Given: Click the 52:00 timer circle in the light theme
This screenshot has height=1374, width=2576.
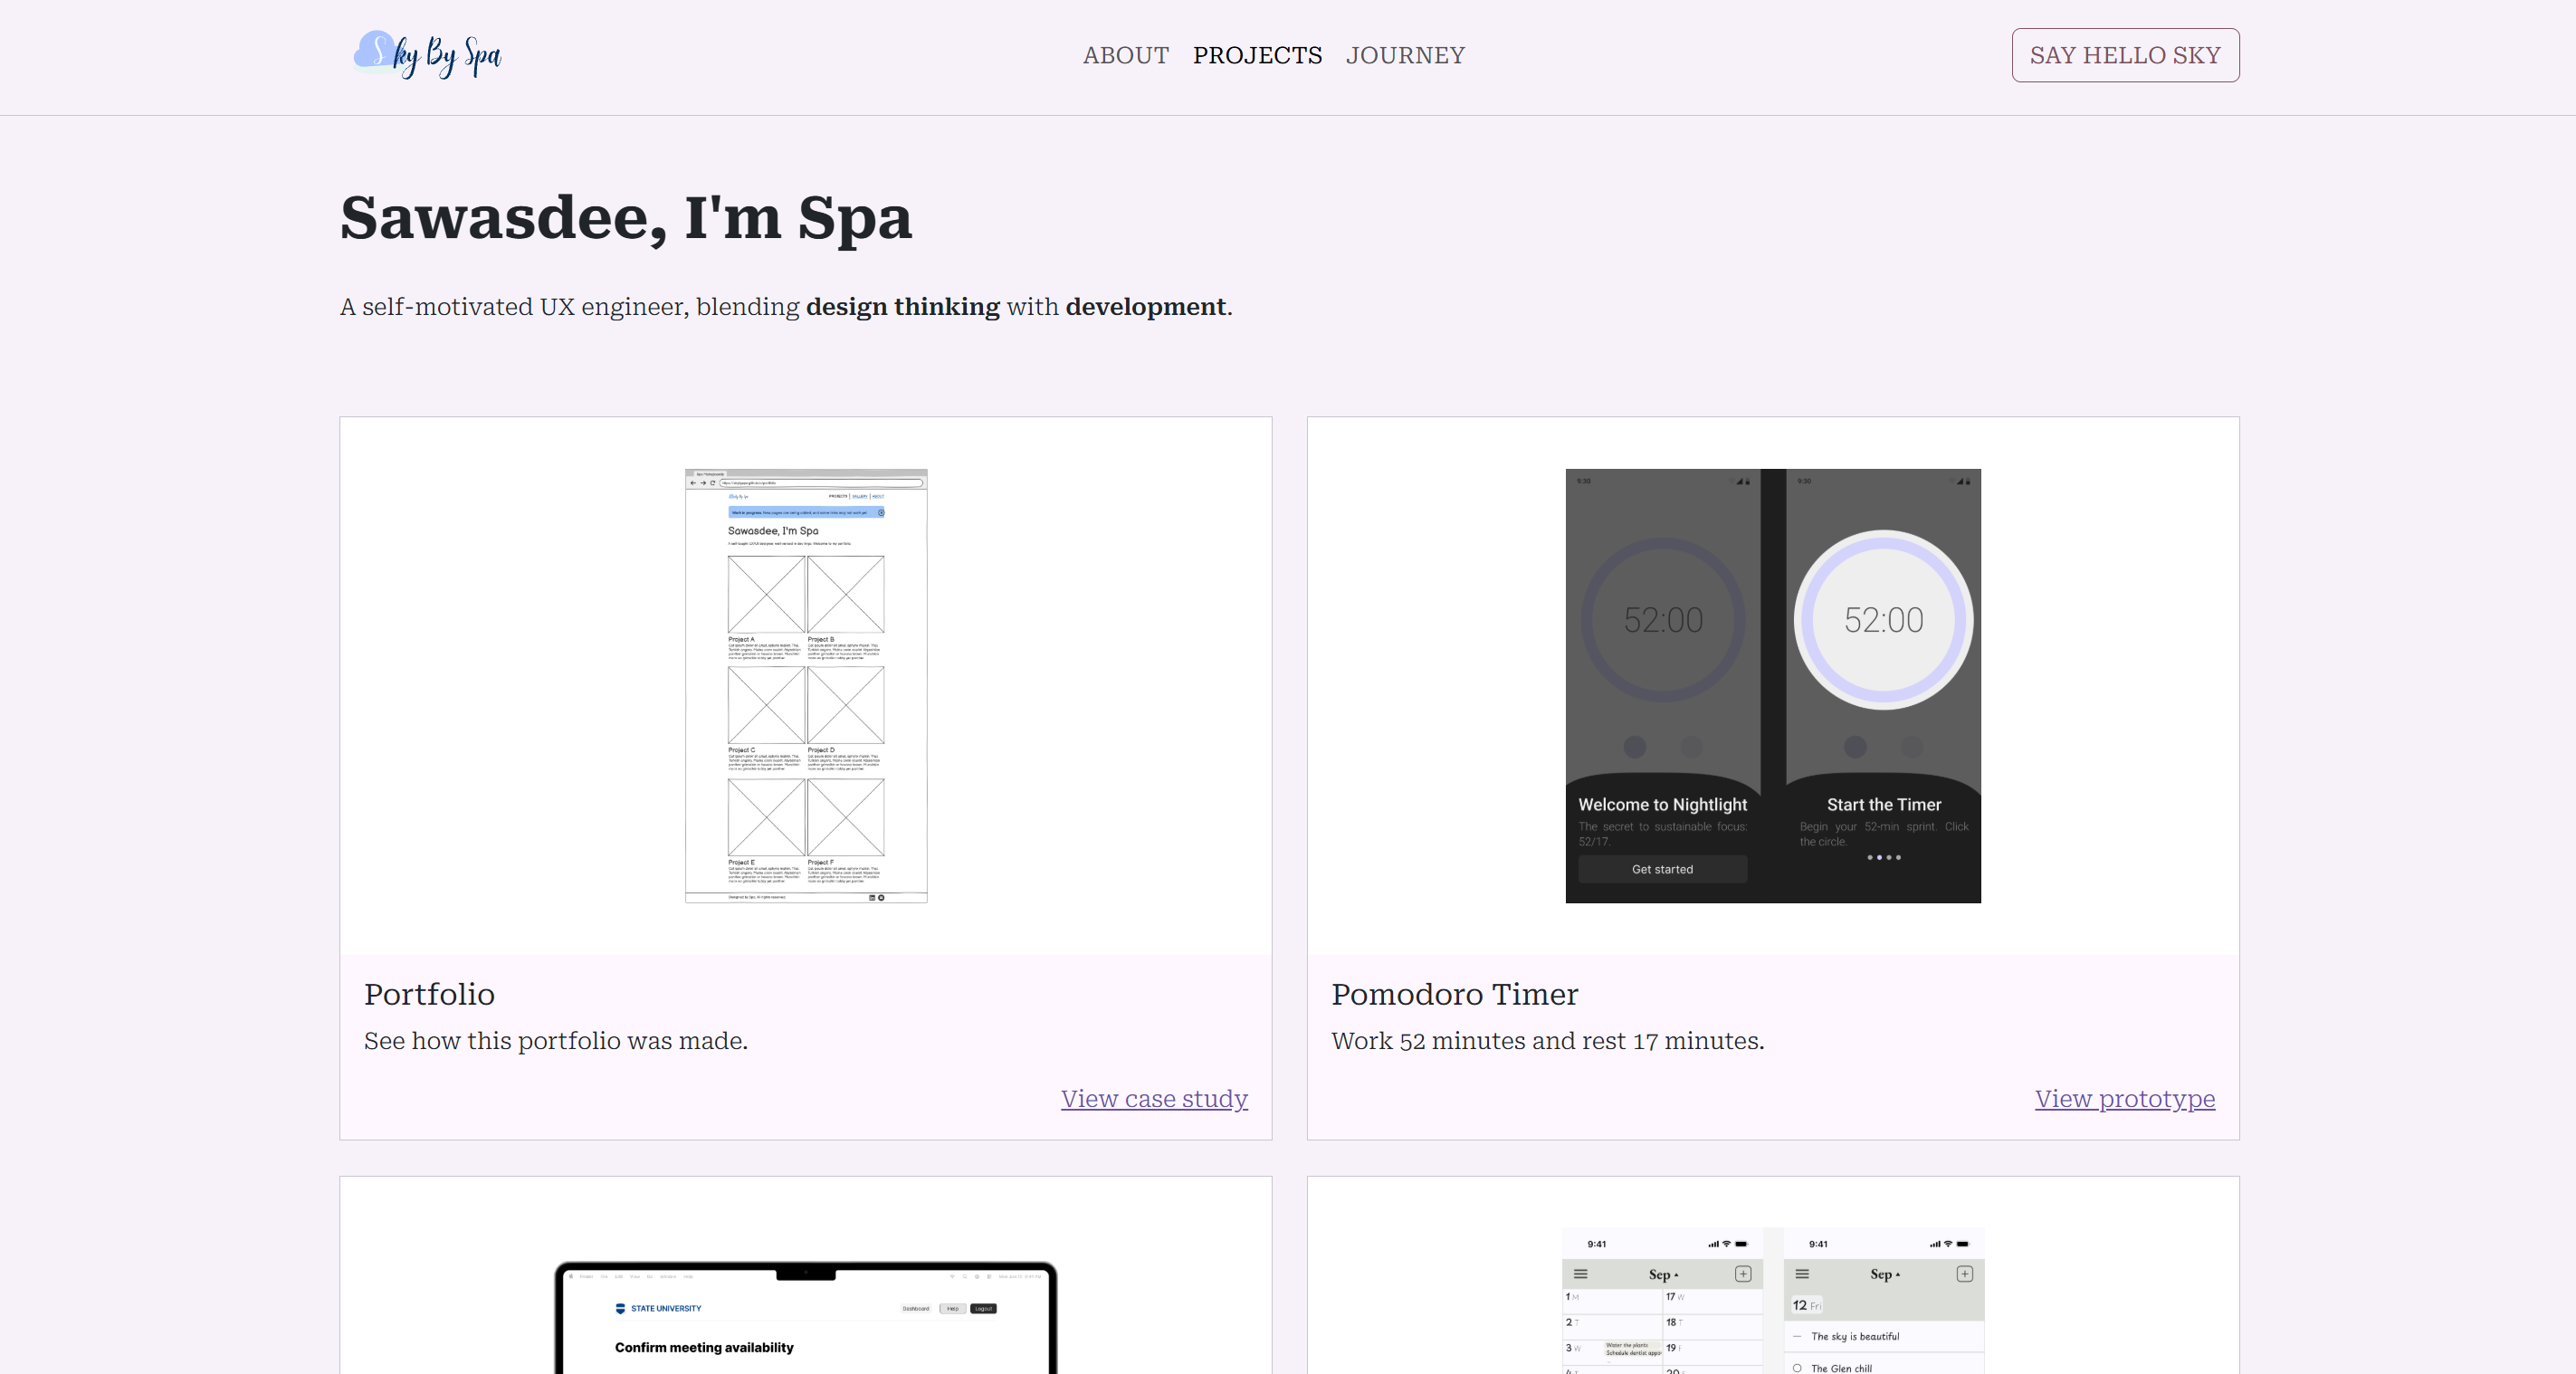Looking at the screenshot, I should pyautogui.click(x=1884, y=620).
